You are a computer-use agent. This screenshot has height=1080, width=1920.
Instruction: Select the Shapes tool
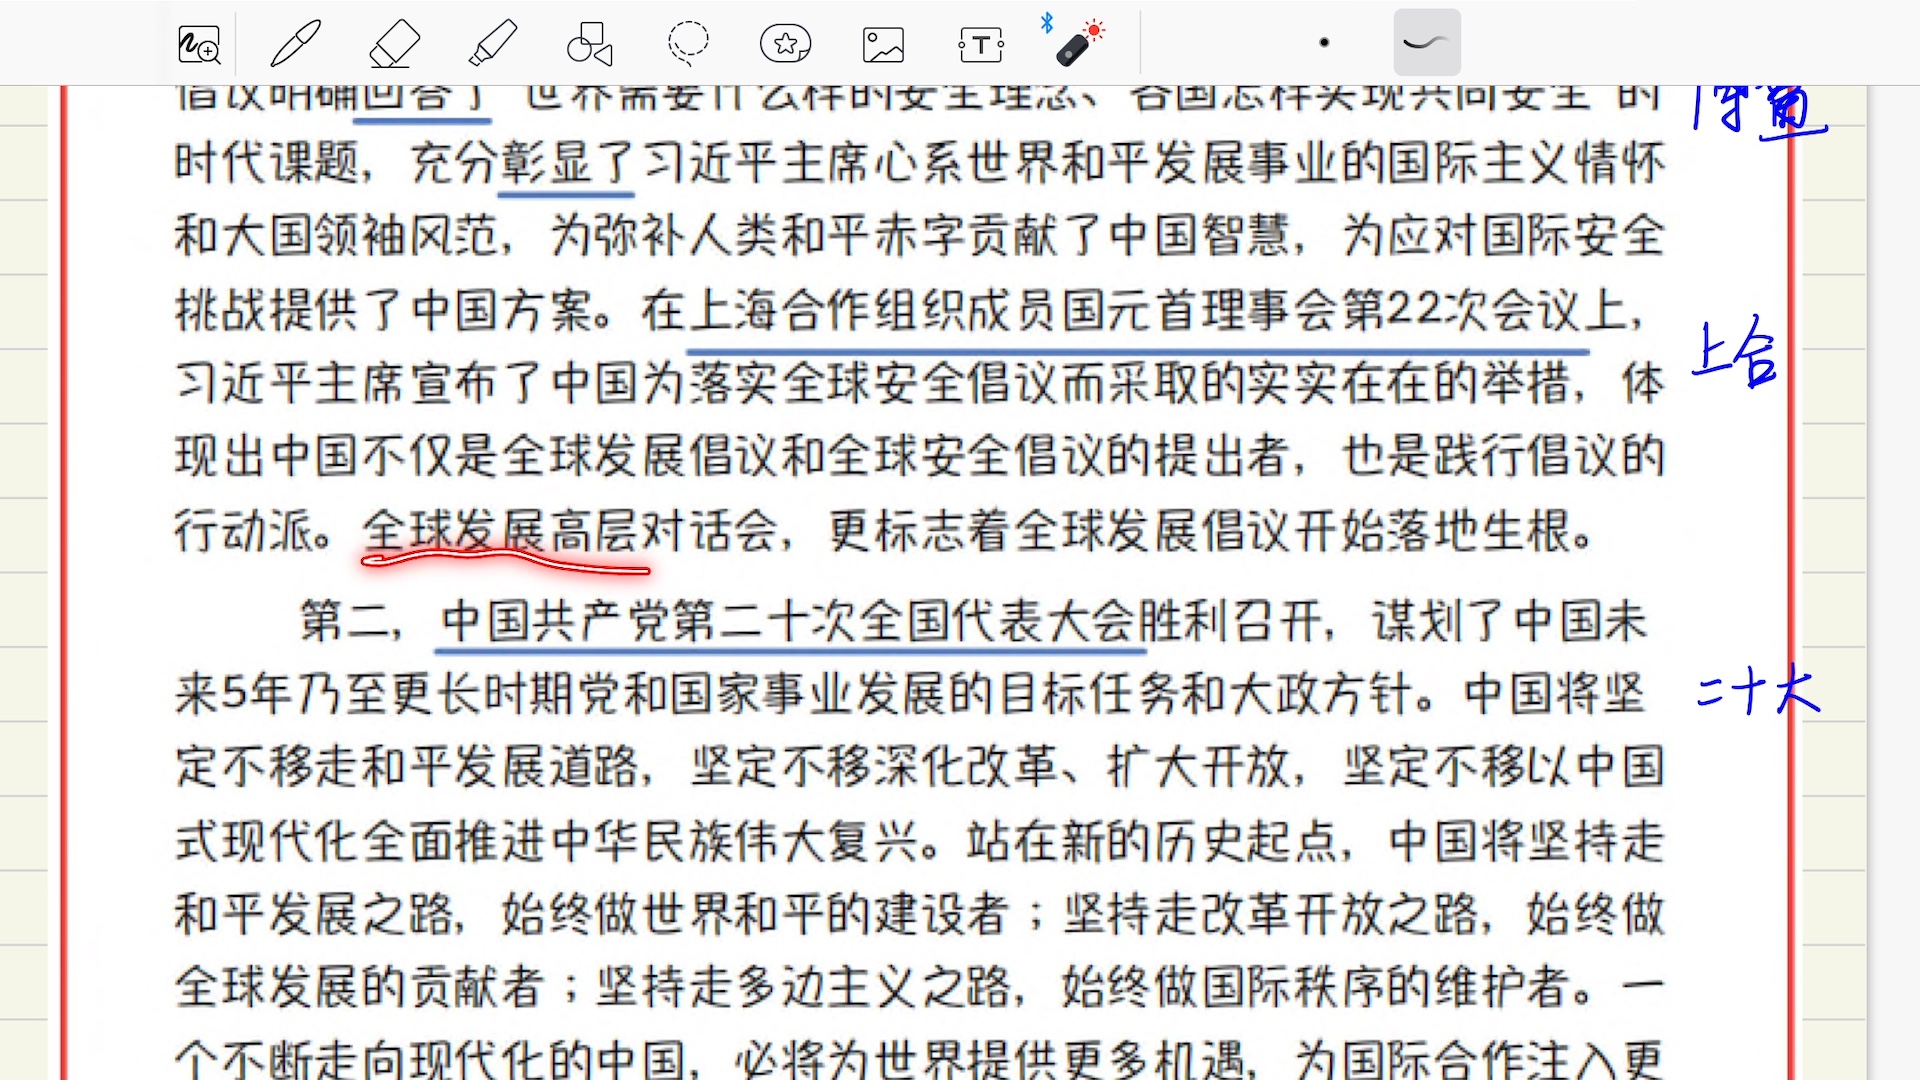(589, 44)
